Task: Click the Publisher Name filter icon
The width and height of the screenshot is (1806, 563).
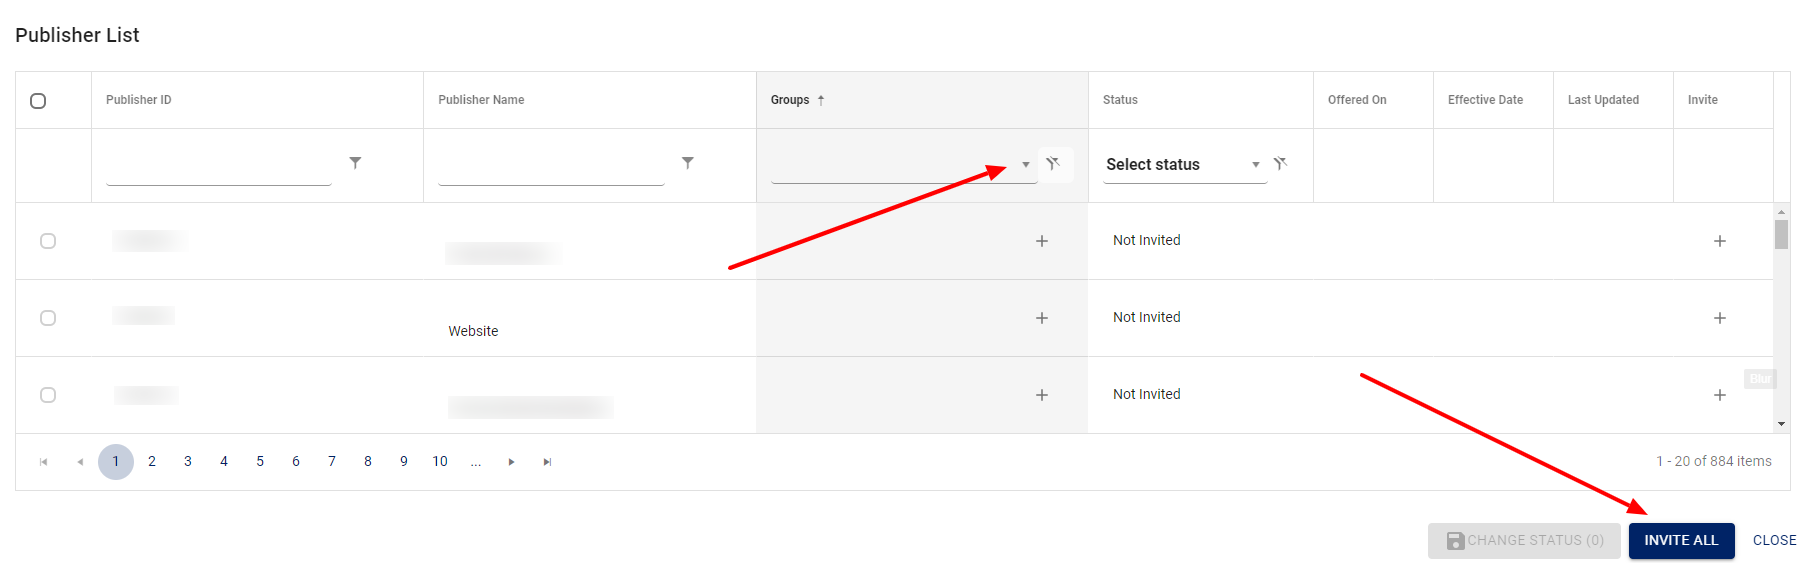Action: click(688, 163)
